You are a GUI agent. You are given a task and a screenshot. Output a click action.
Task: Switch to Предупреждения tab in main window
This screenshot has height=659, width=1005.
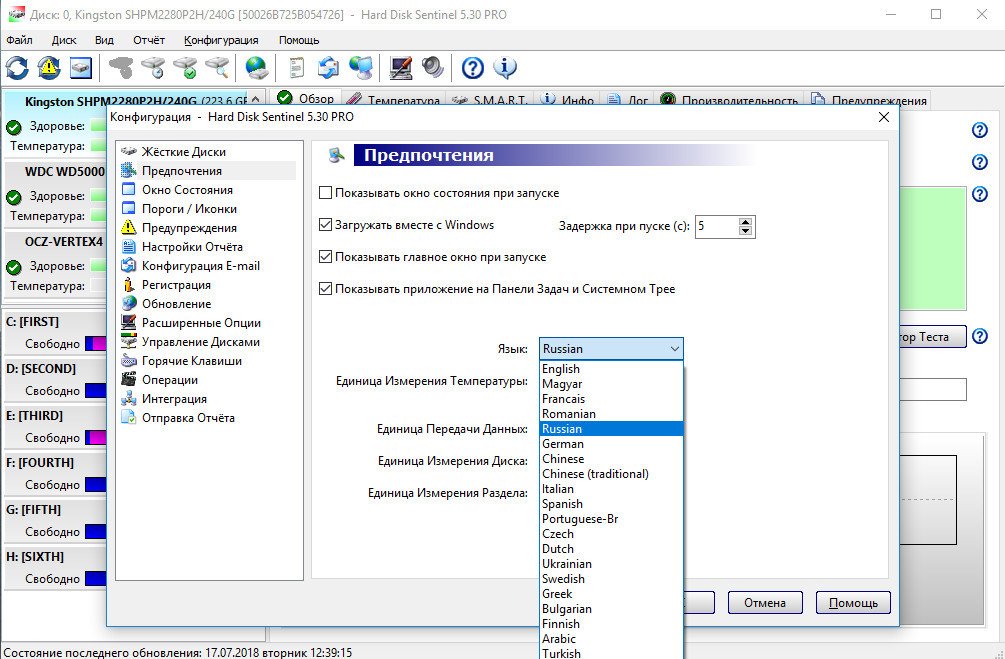[x=870, y=100]
